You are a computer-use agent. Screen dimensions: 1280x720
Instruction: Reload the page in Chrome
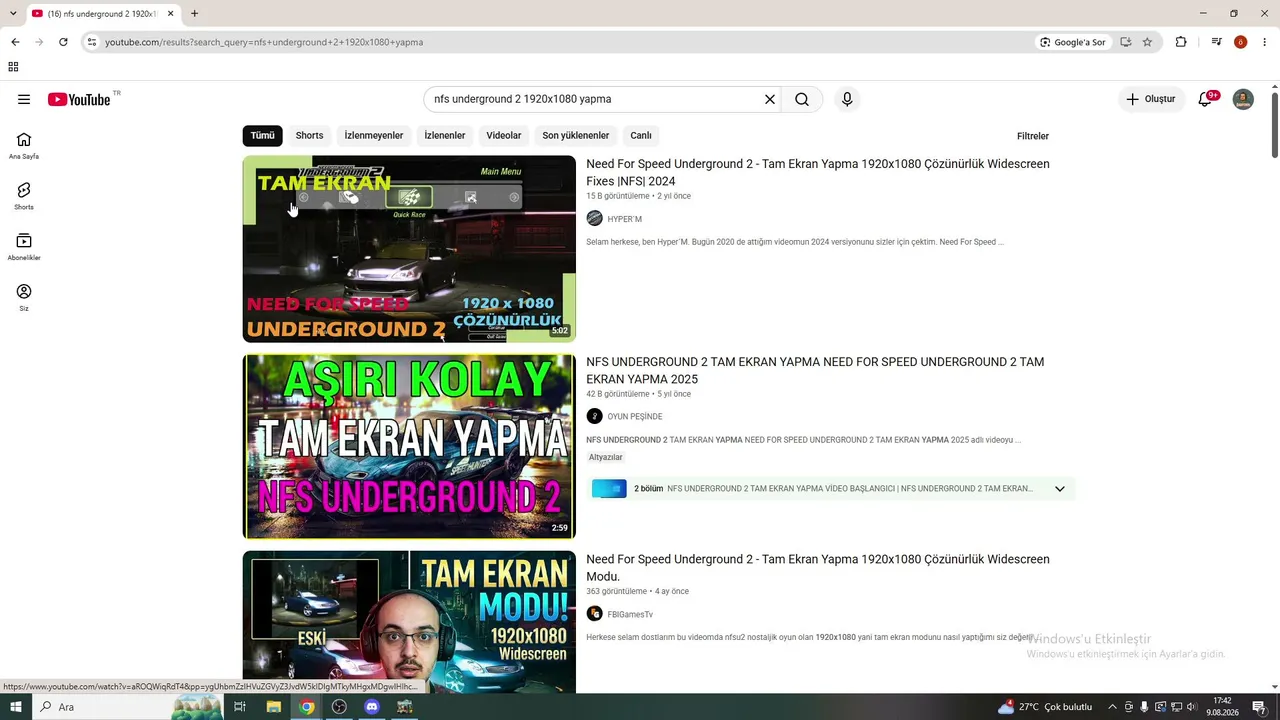[x=63, y=42]
